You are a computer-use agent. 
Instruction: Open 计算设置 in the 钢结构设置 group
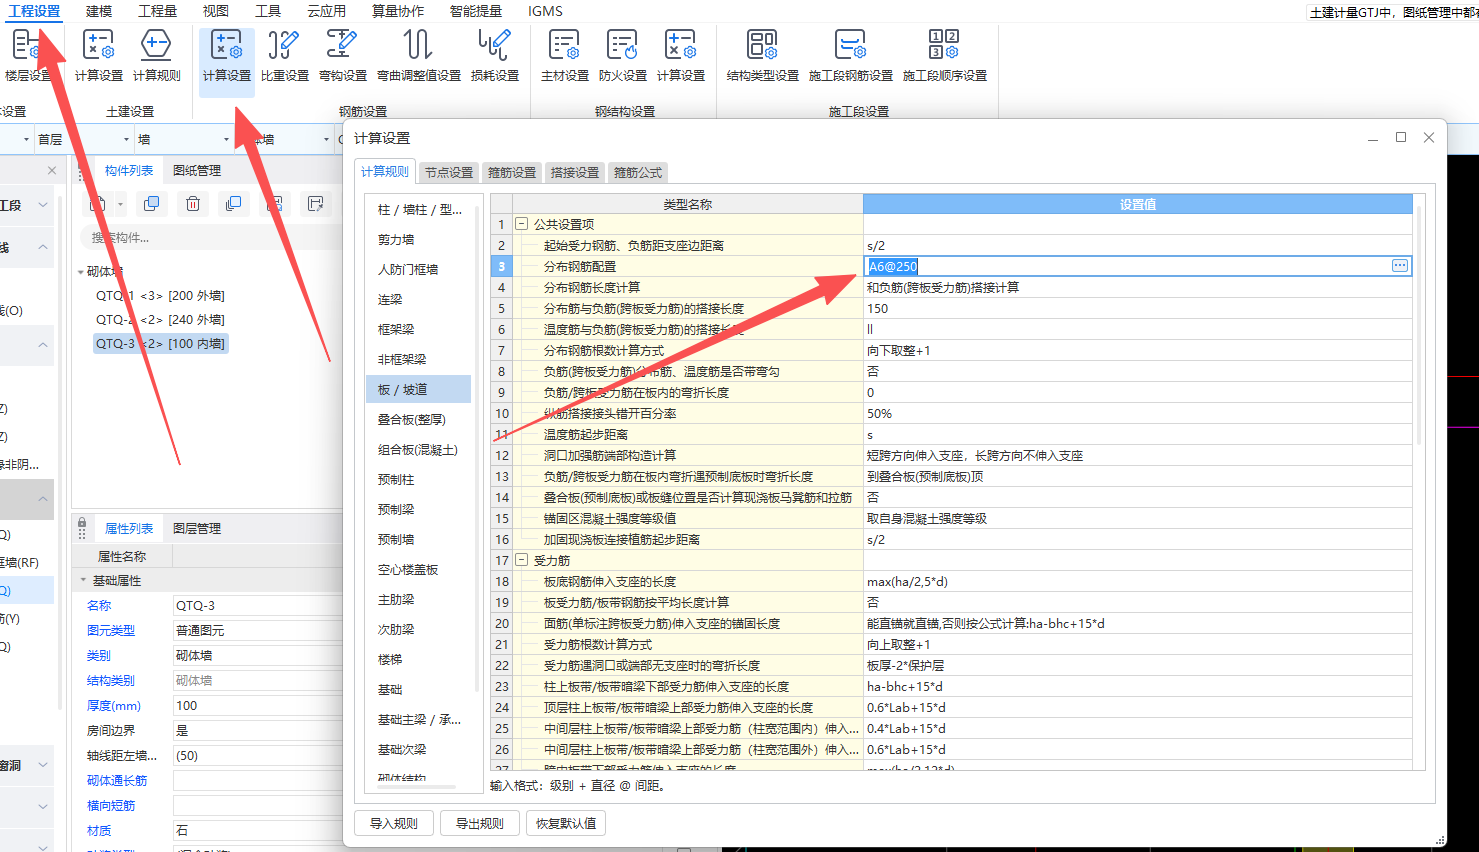[680, 56]
